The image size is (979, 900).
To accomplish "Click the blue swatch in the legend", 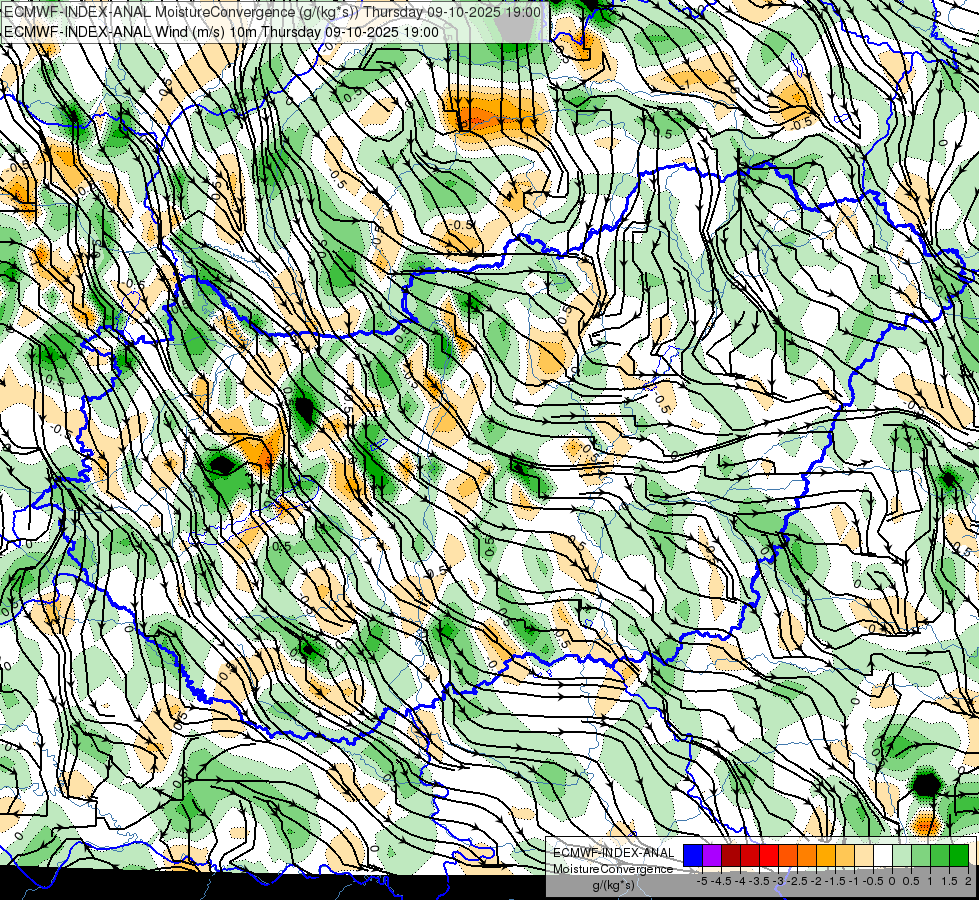I will (x=693, y=855).
